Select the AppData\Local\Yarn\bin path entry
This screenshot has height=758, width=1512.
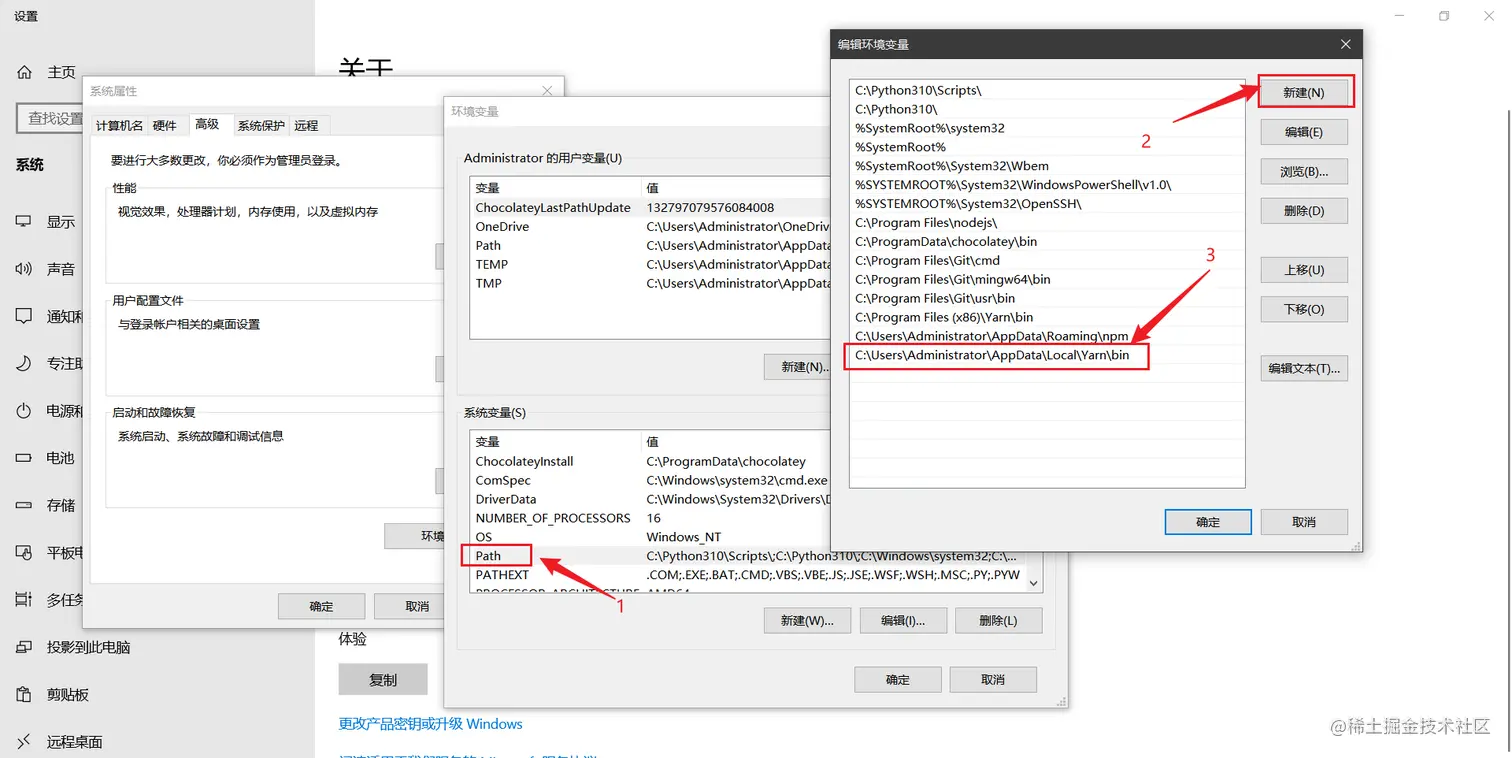pos(1047,355)
